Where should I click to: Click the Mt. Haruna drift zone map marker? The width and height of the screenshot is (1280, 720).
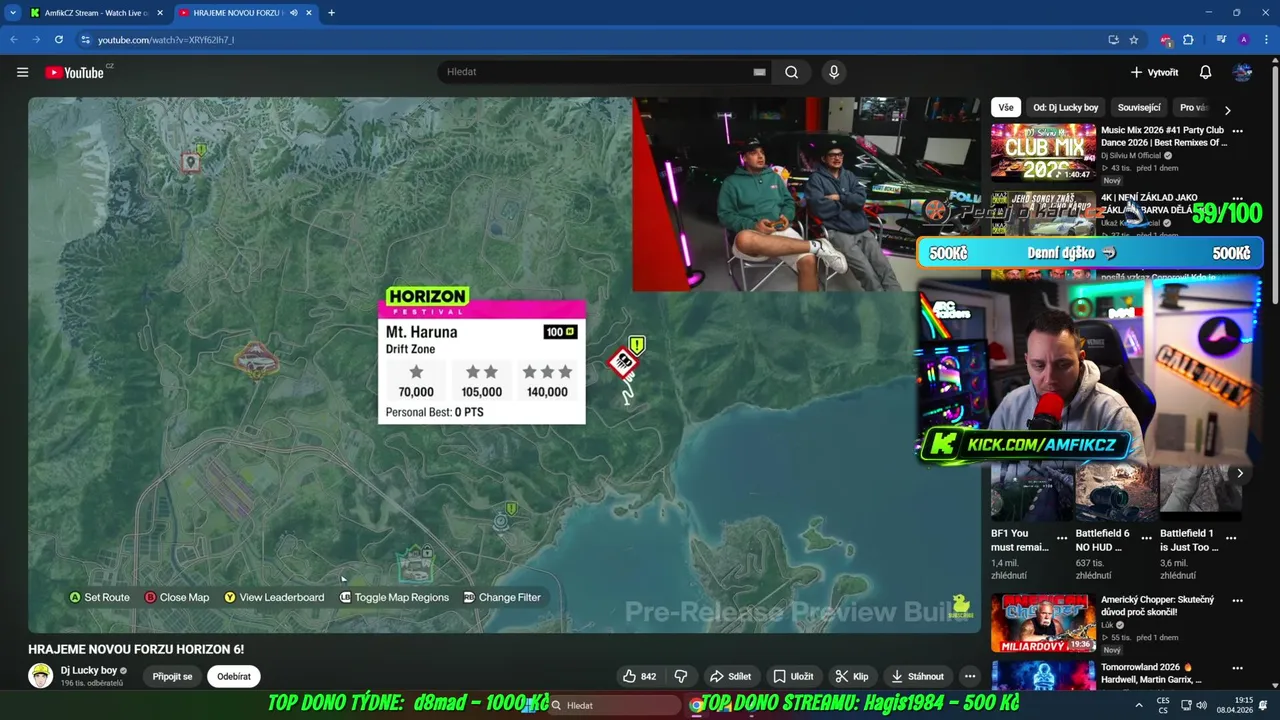pos(623,363)
